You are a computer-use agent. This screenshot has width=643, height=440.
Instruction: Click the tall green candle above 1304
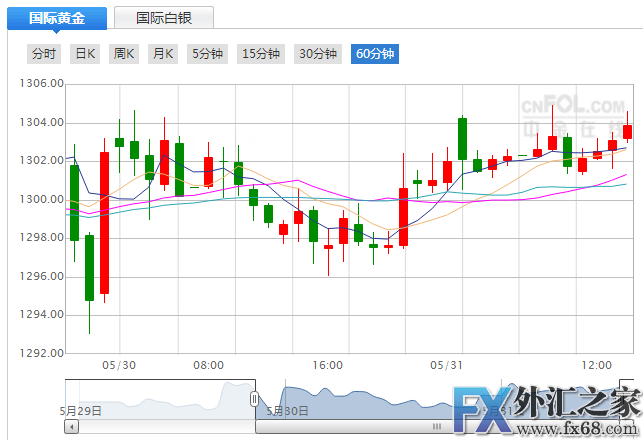(462, 138)
